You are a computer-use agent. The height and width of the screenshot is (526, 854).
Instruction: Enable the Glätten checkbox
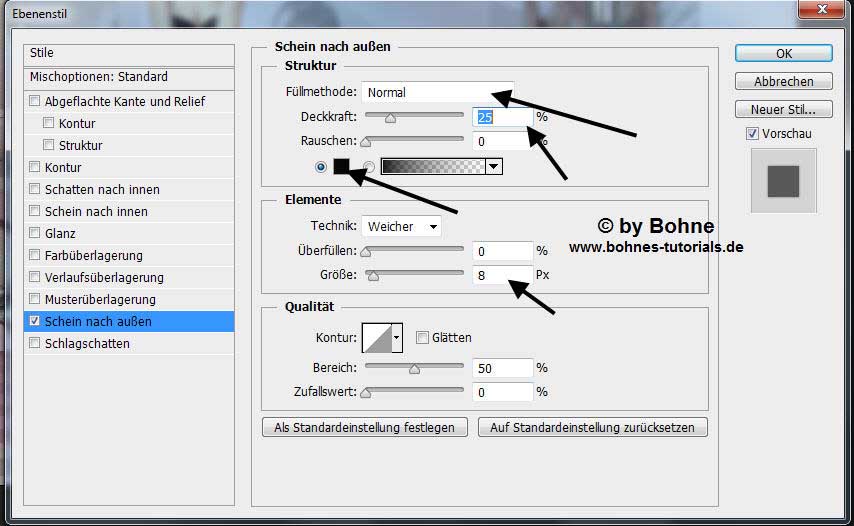pyautogui.click(x=422, y=338)
